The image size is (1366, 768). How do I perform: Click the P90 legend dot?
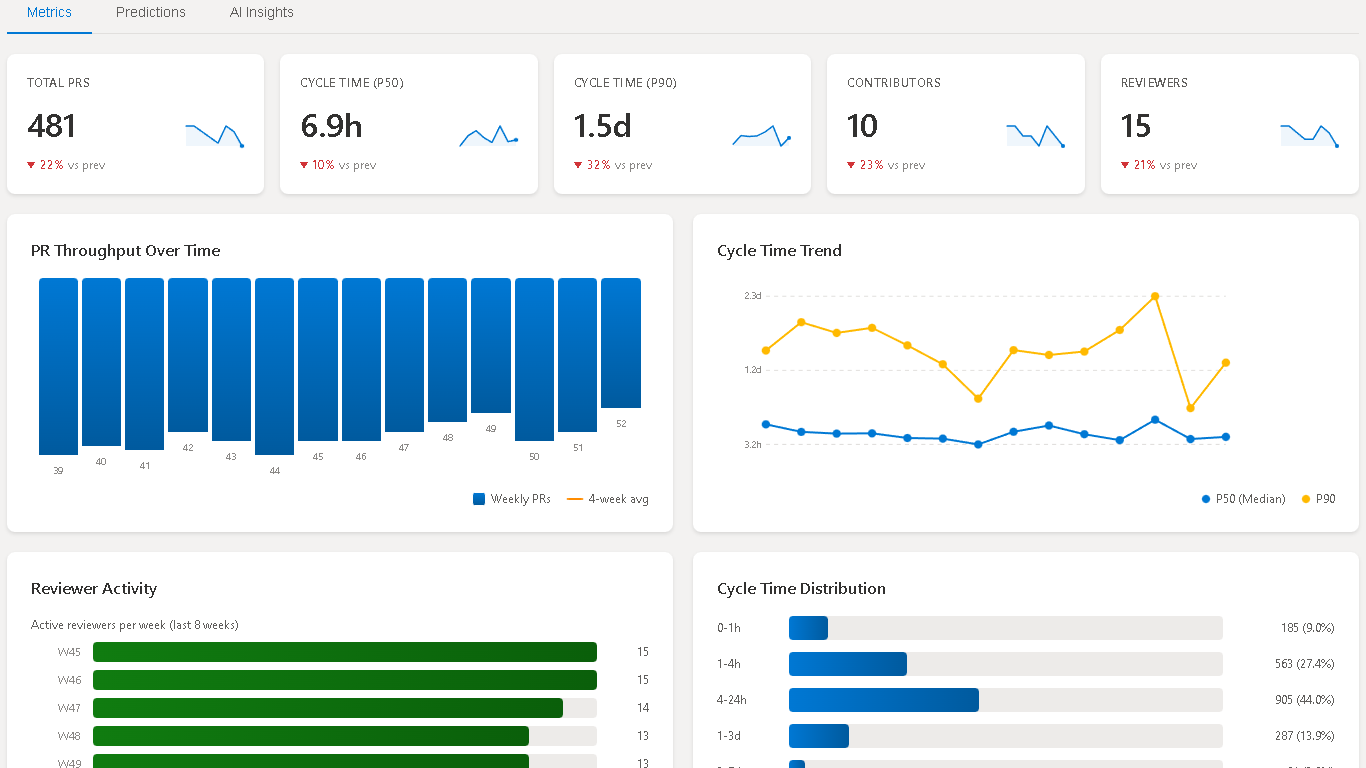point(1306,499)
